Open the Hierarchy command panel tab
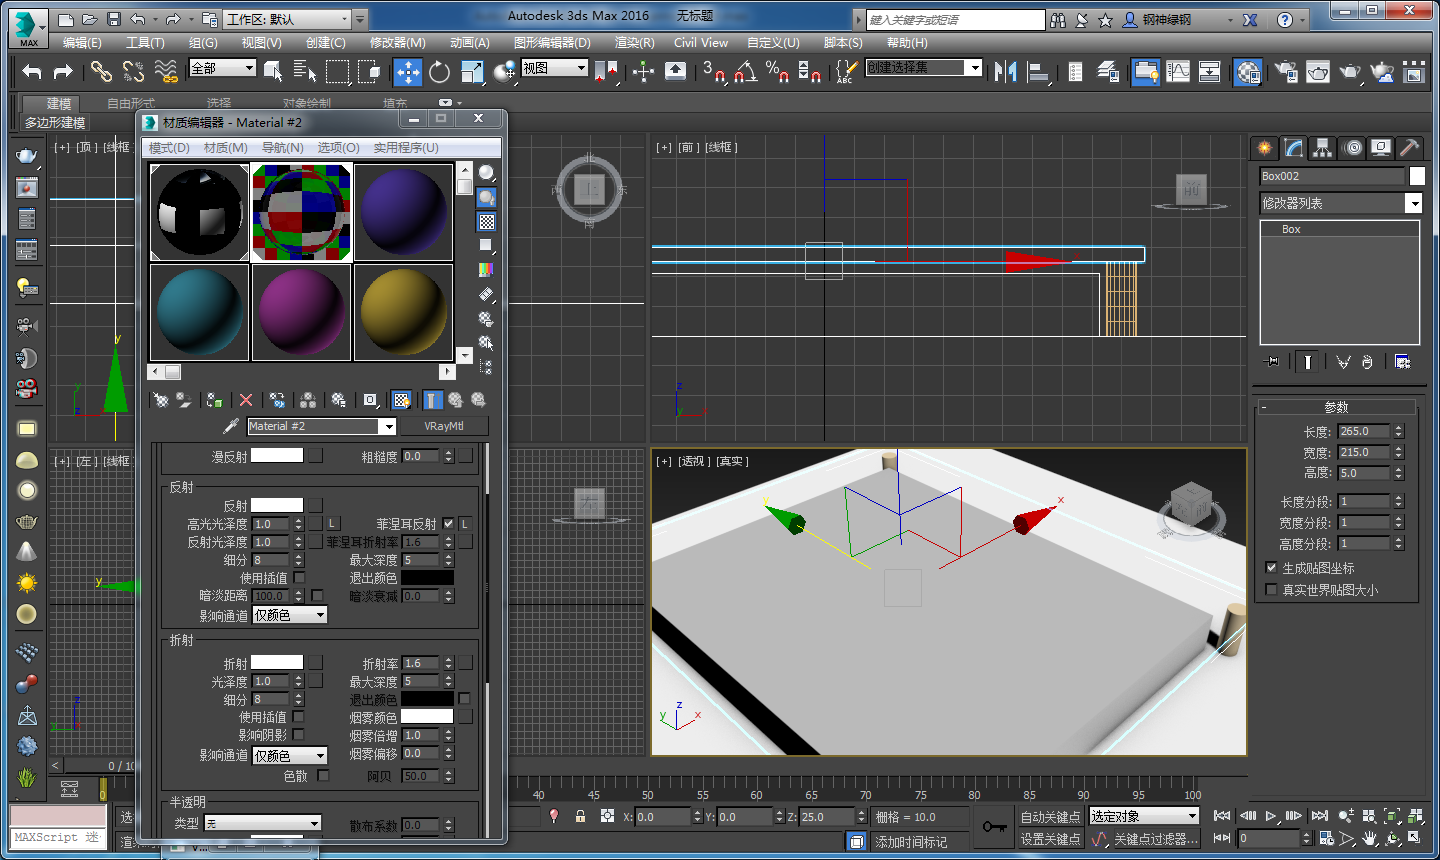The width and height of the screenshot is (1440, 860). pos(1323,148)
